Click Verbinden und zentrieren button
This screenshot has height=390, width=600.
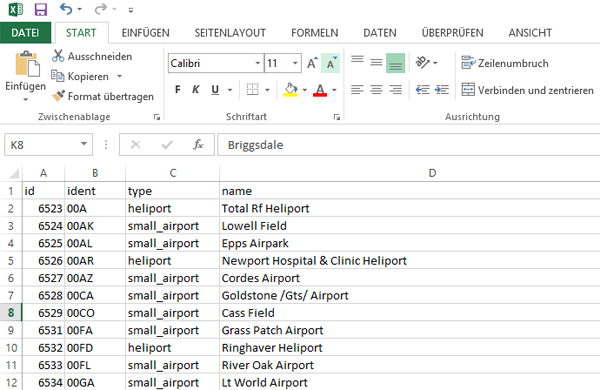[x=528, y=90]
